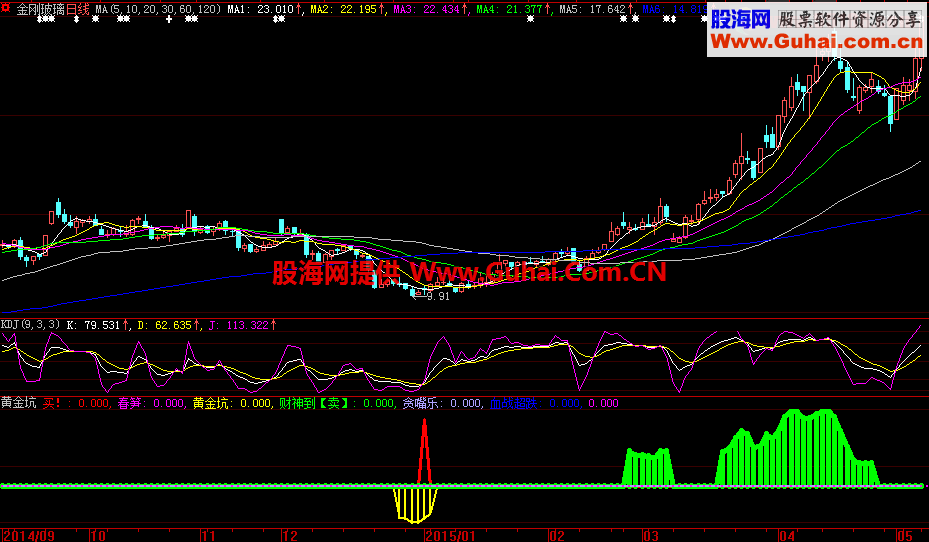The image size is (929, 542).
Task: Select the 黄金坑 indicator name
Action: 18,403
